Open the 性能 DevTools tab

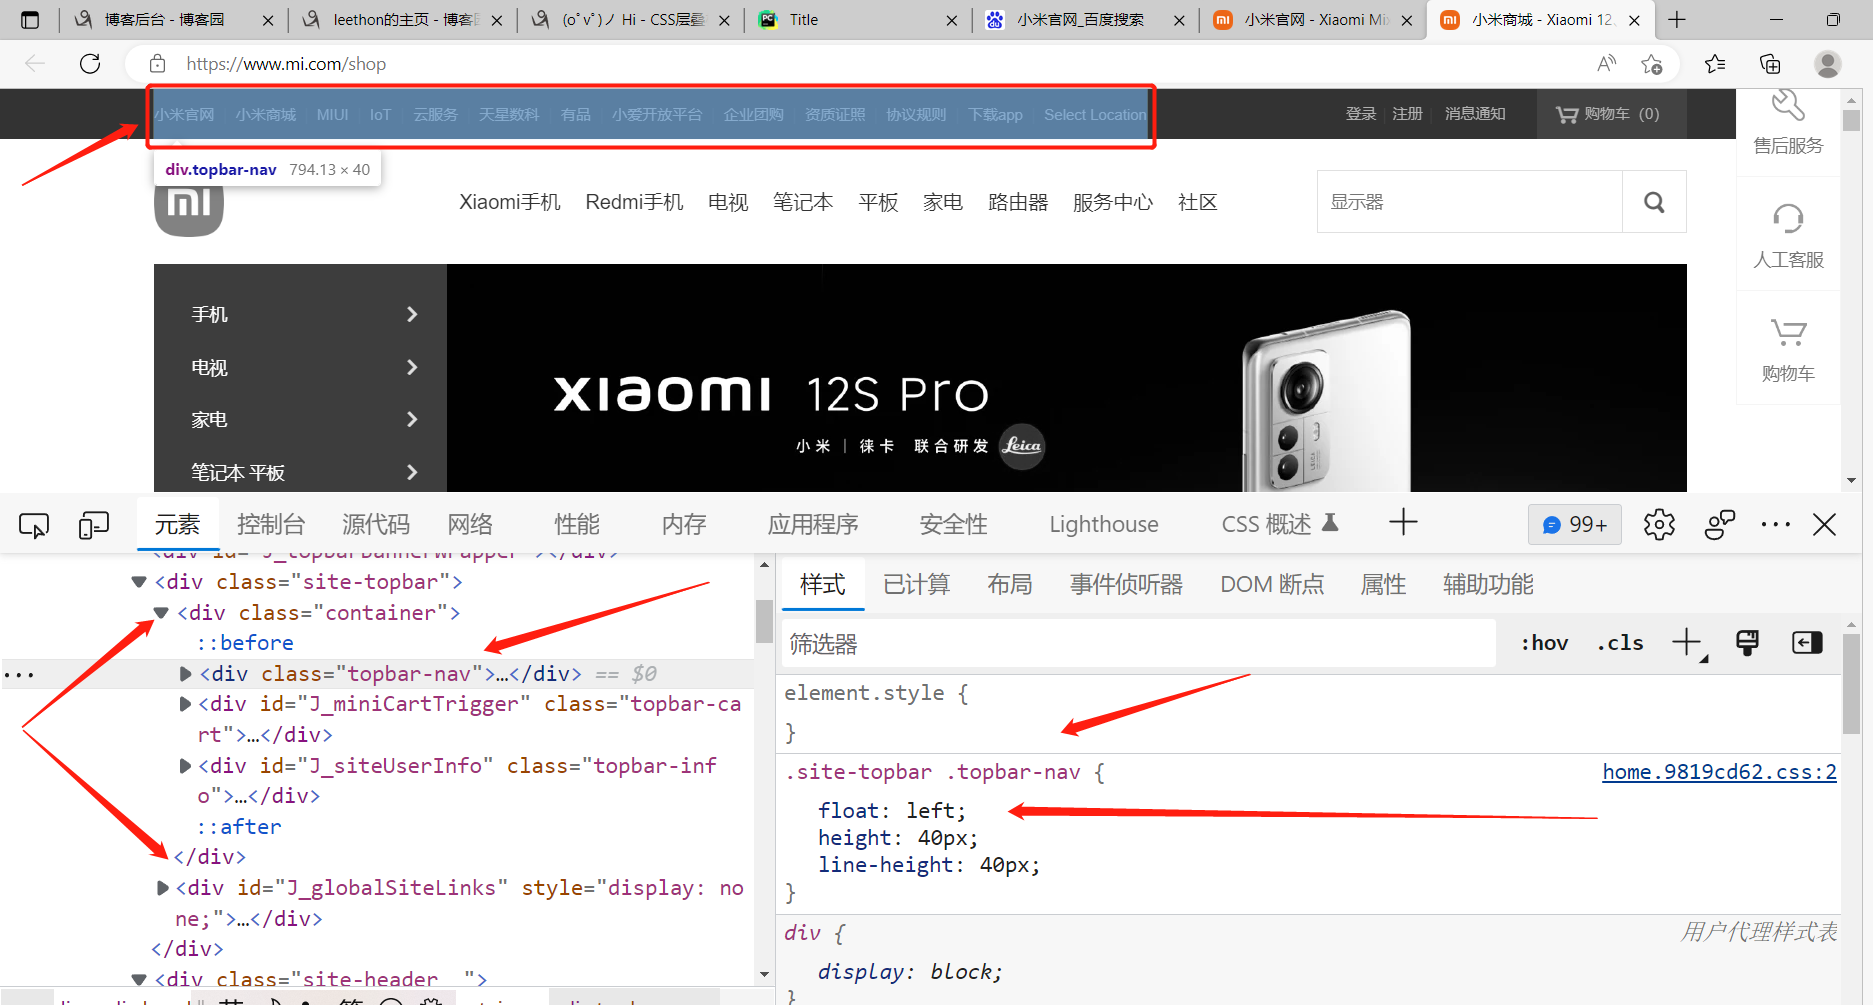coord(577,525)
